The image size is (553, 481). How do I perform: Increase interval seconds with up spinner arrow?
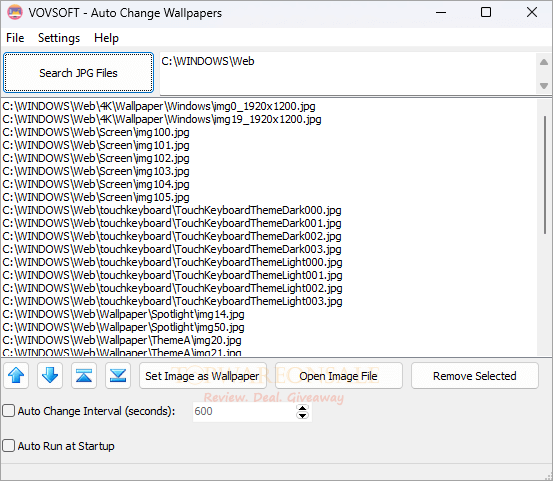[302, 408]
